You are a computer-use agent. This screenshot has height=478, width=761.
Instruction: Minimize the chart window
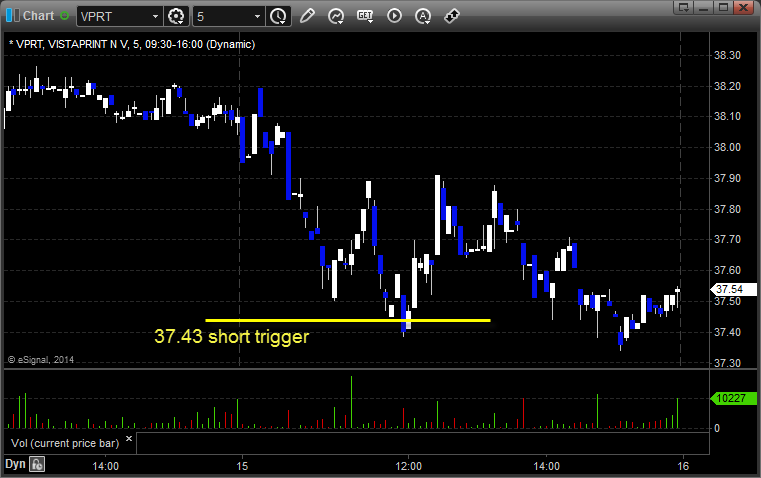pyautogui.click(x=703, y=7)
